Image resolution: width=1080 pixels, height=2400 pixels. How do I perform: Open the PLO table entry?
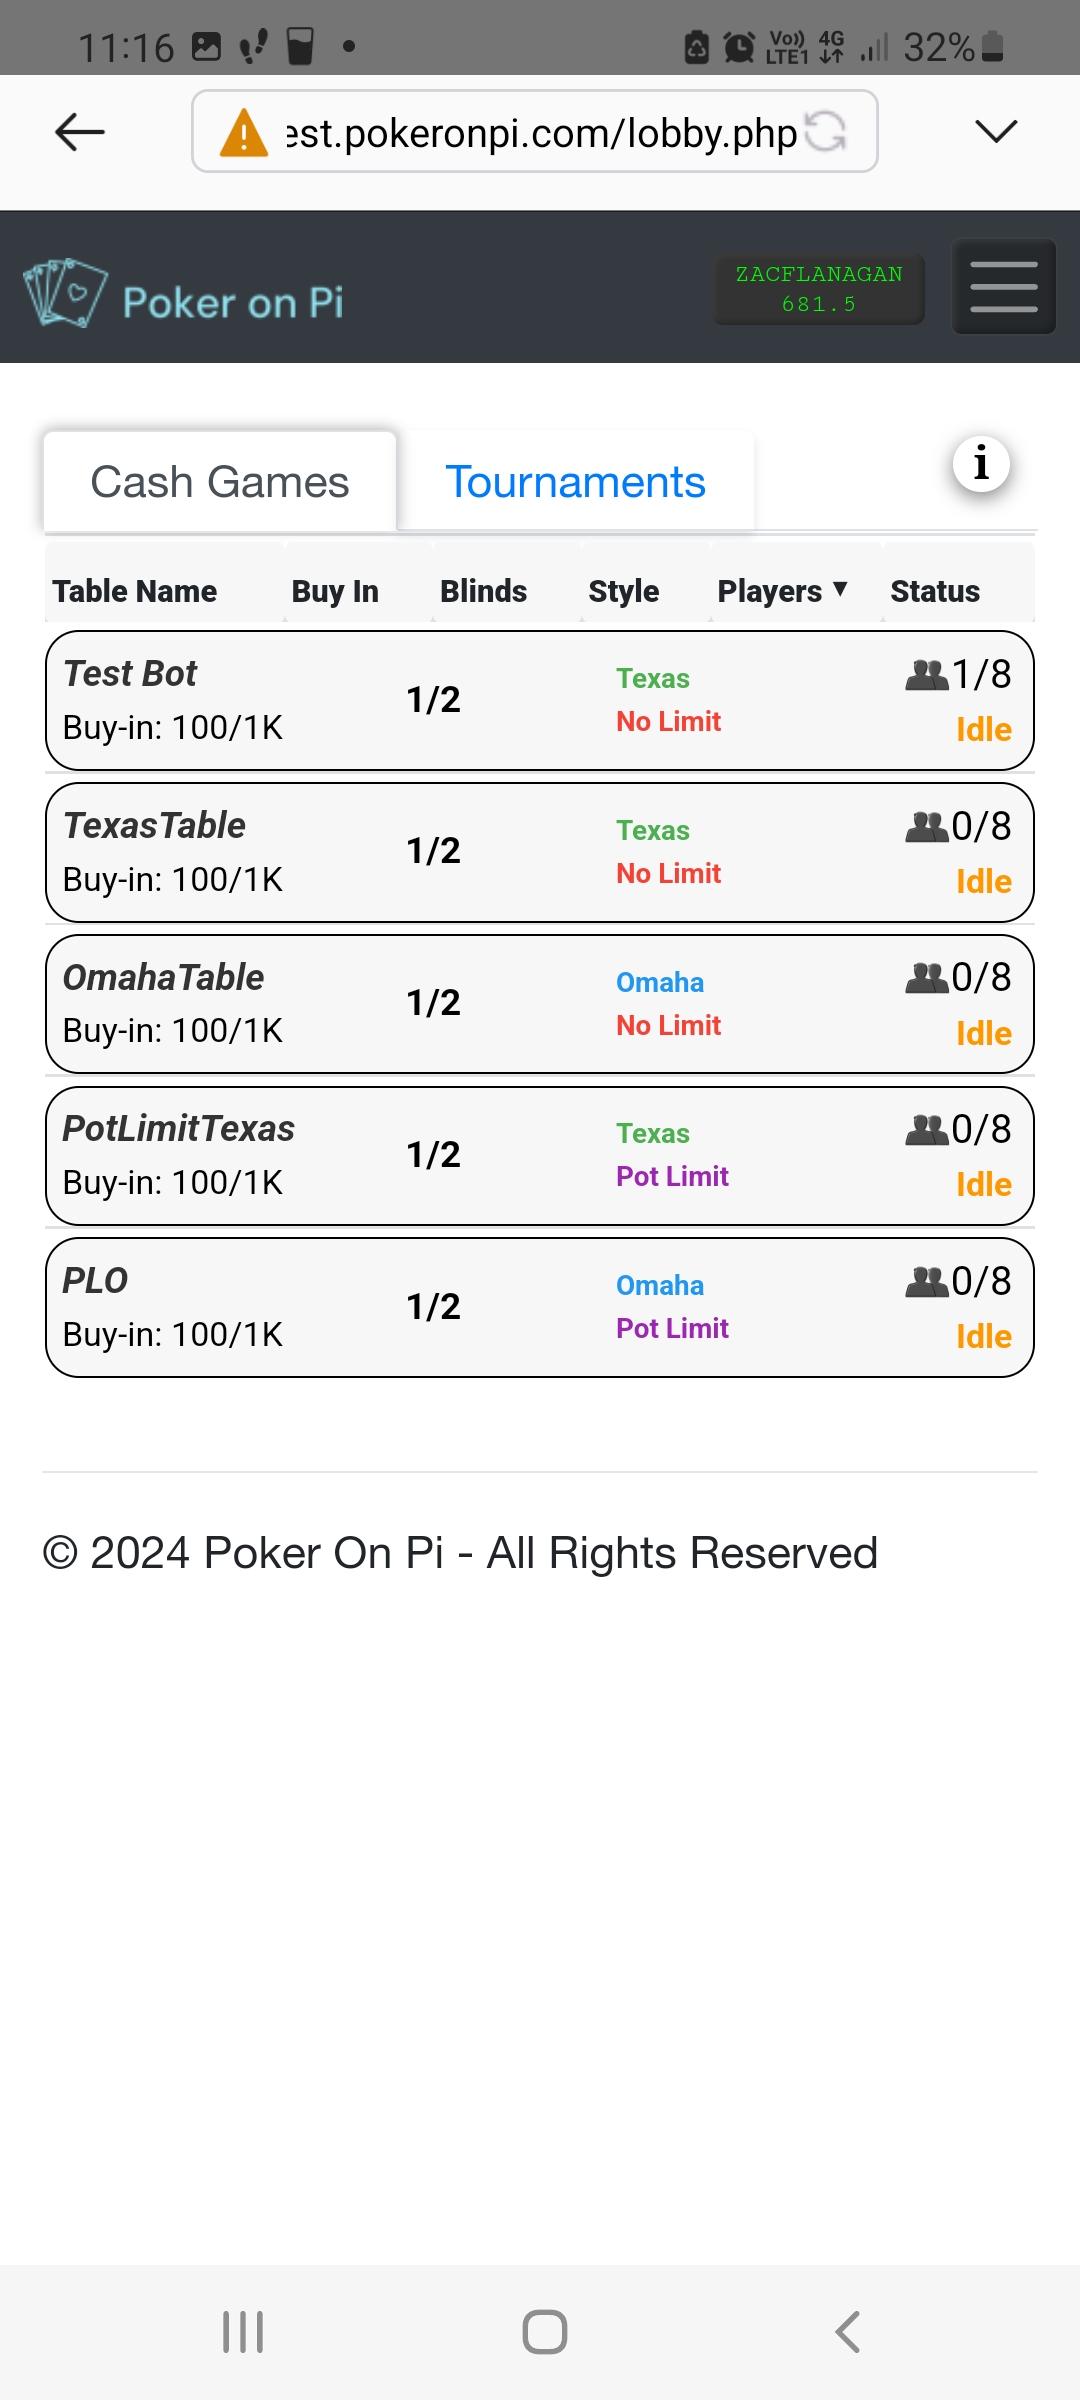[540, 1308]
